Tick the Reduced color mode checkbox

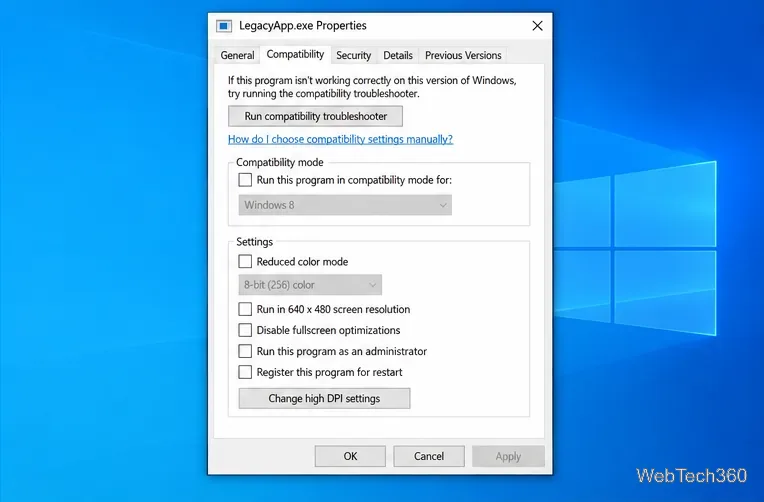tap(245, 262)
